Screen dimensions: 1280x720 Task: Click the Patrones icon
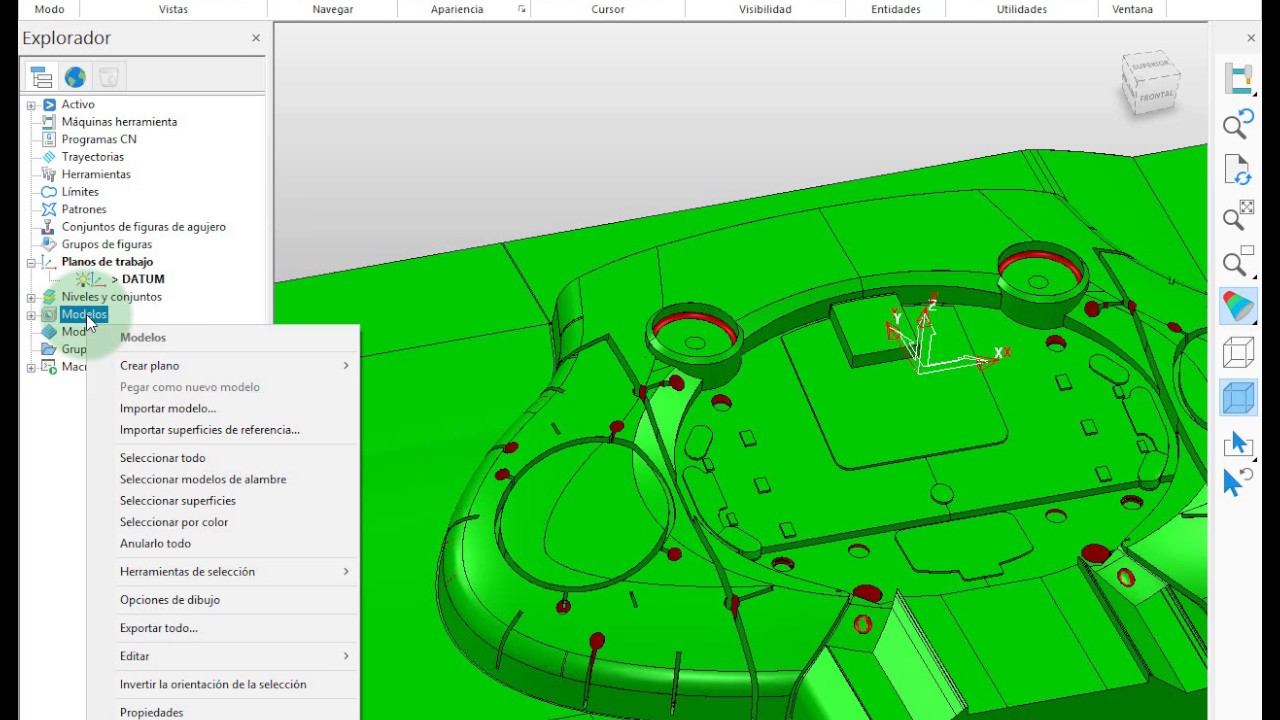tap(49, 209)
